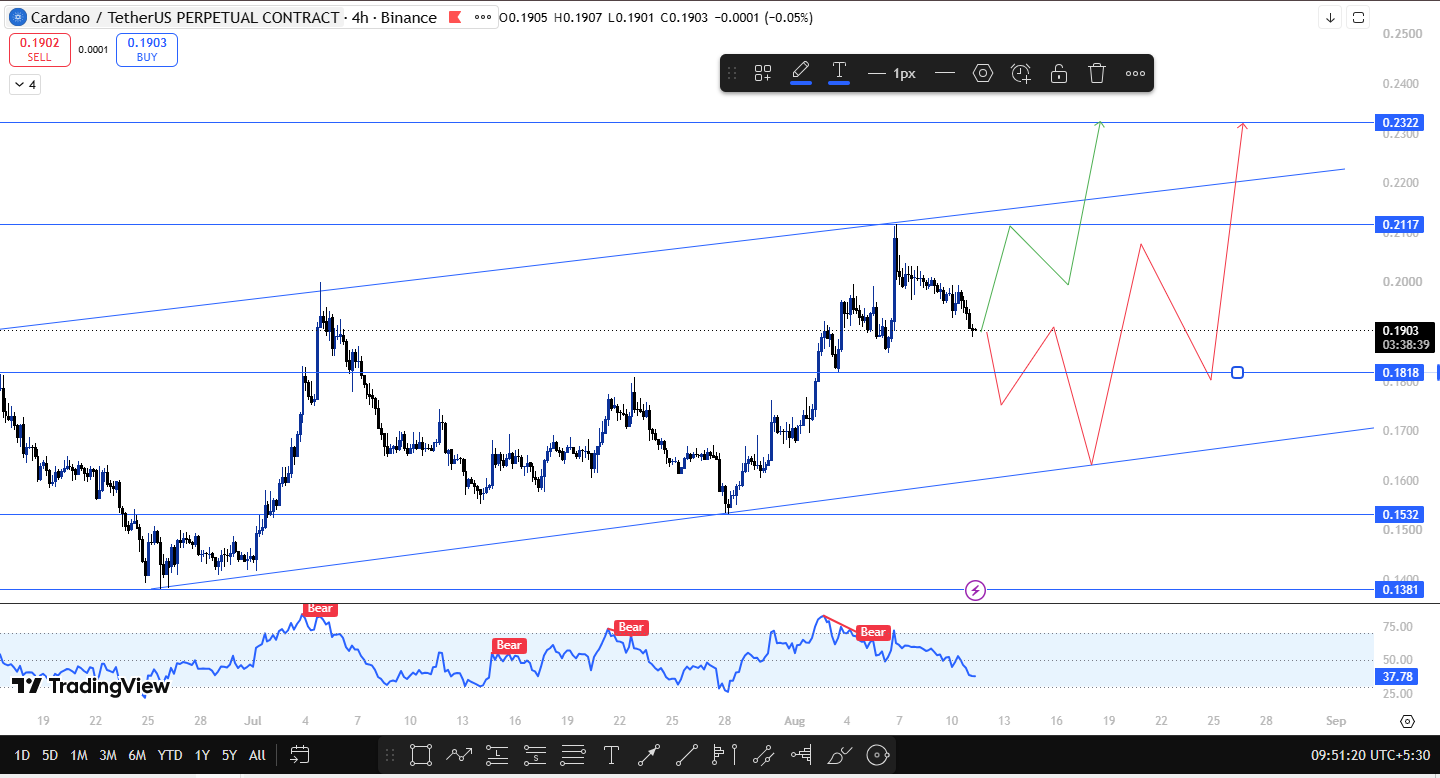
Task: Select the YTD time range
Action: tap(170, 755)
